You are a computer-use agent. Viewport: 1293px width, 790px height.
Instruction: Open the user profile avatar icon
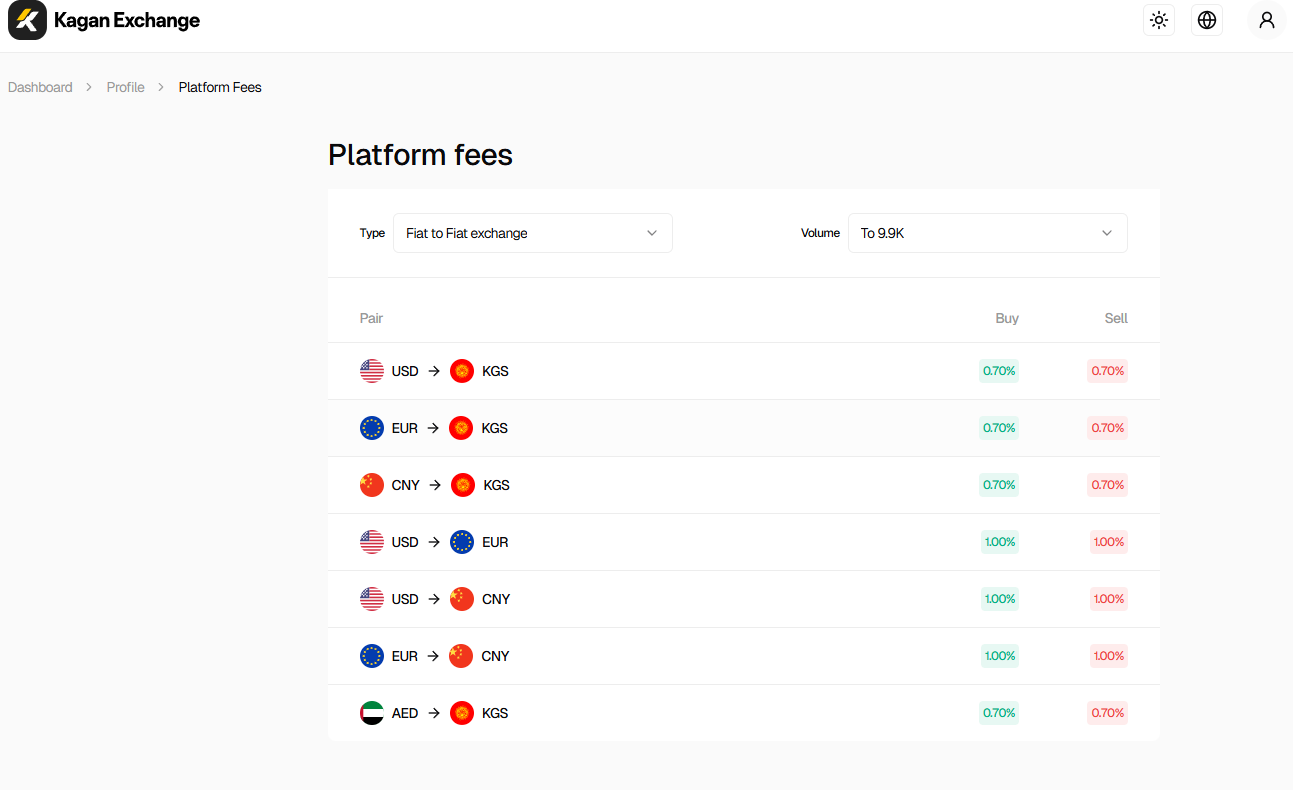pyautogui.click(x=1266, y=20)
